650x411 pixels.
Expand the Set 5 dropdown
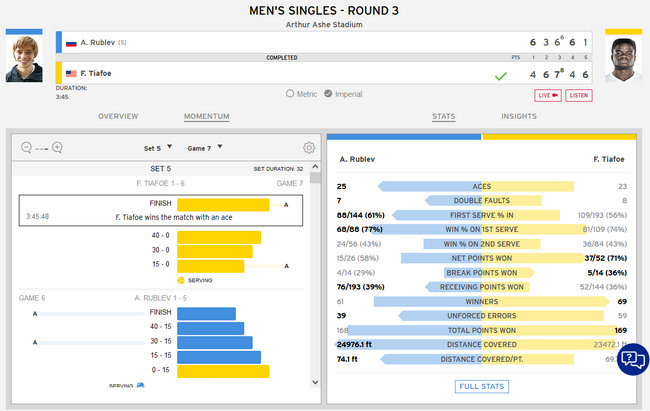coord(159,148)
